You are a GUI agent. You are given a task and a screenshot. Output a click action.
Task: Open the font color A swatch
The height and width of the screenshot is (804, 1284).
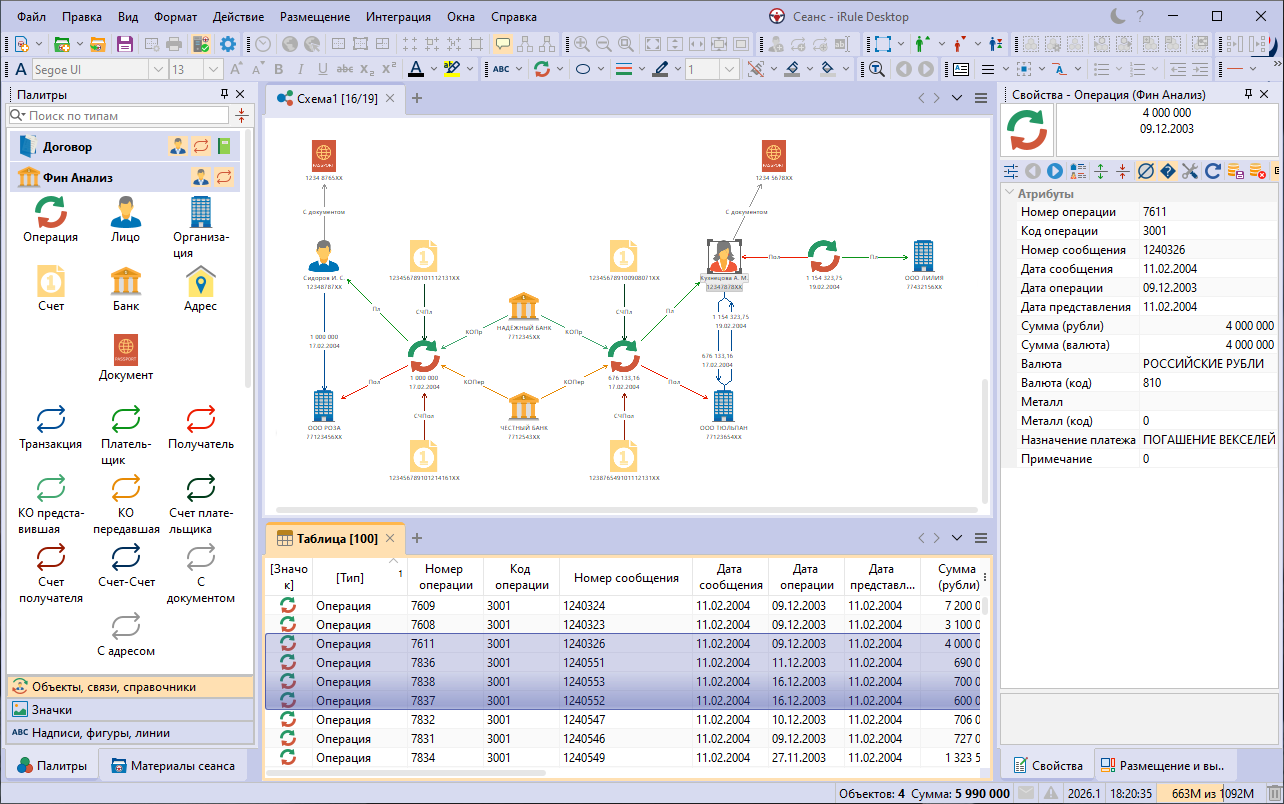point(417,70)
